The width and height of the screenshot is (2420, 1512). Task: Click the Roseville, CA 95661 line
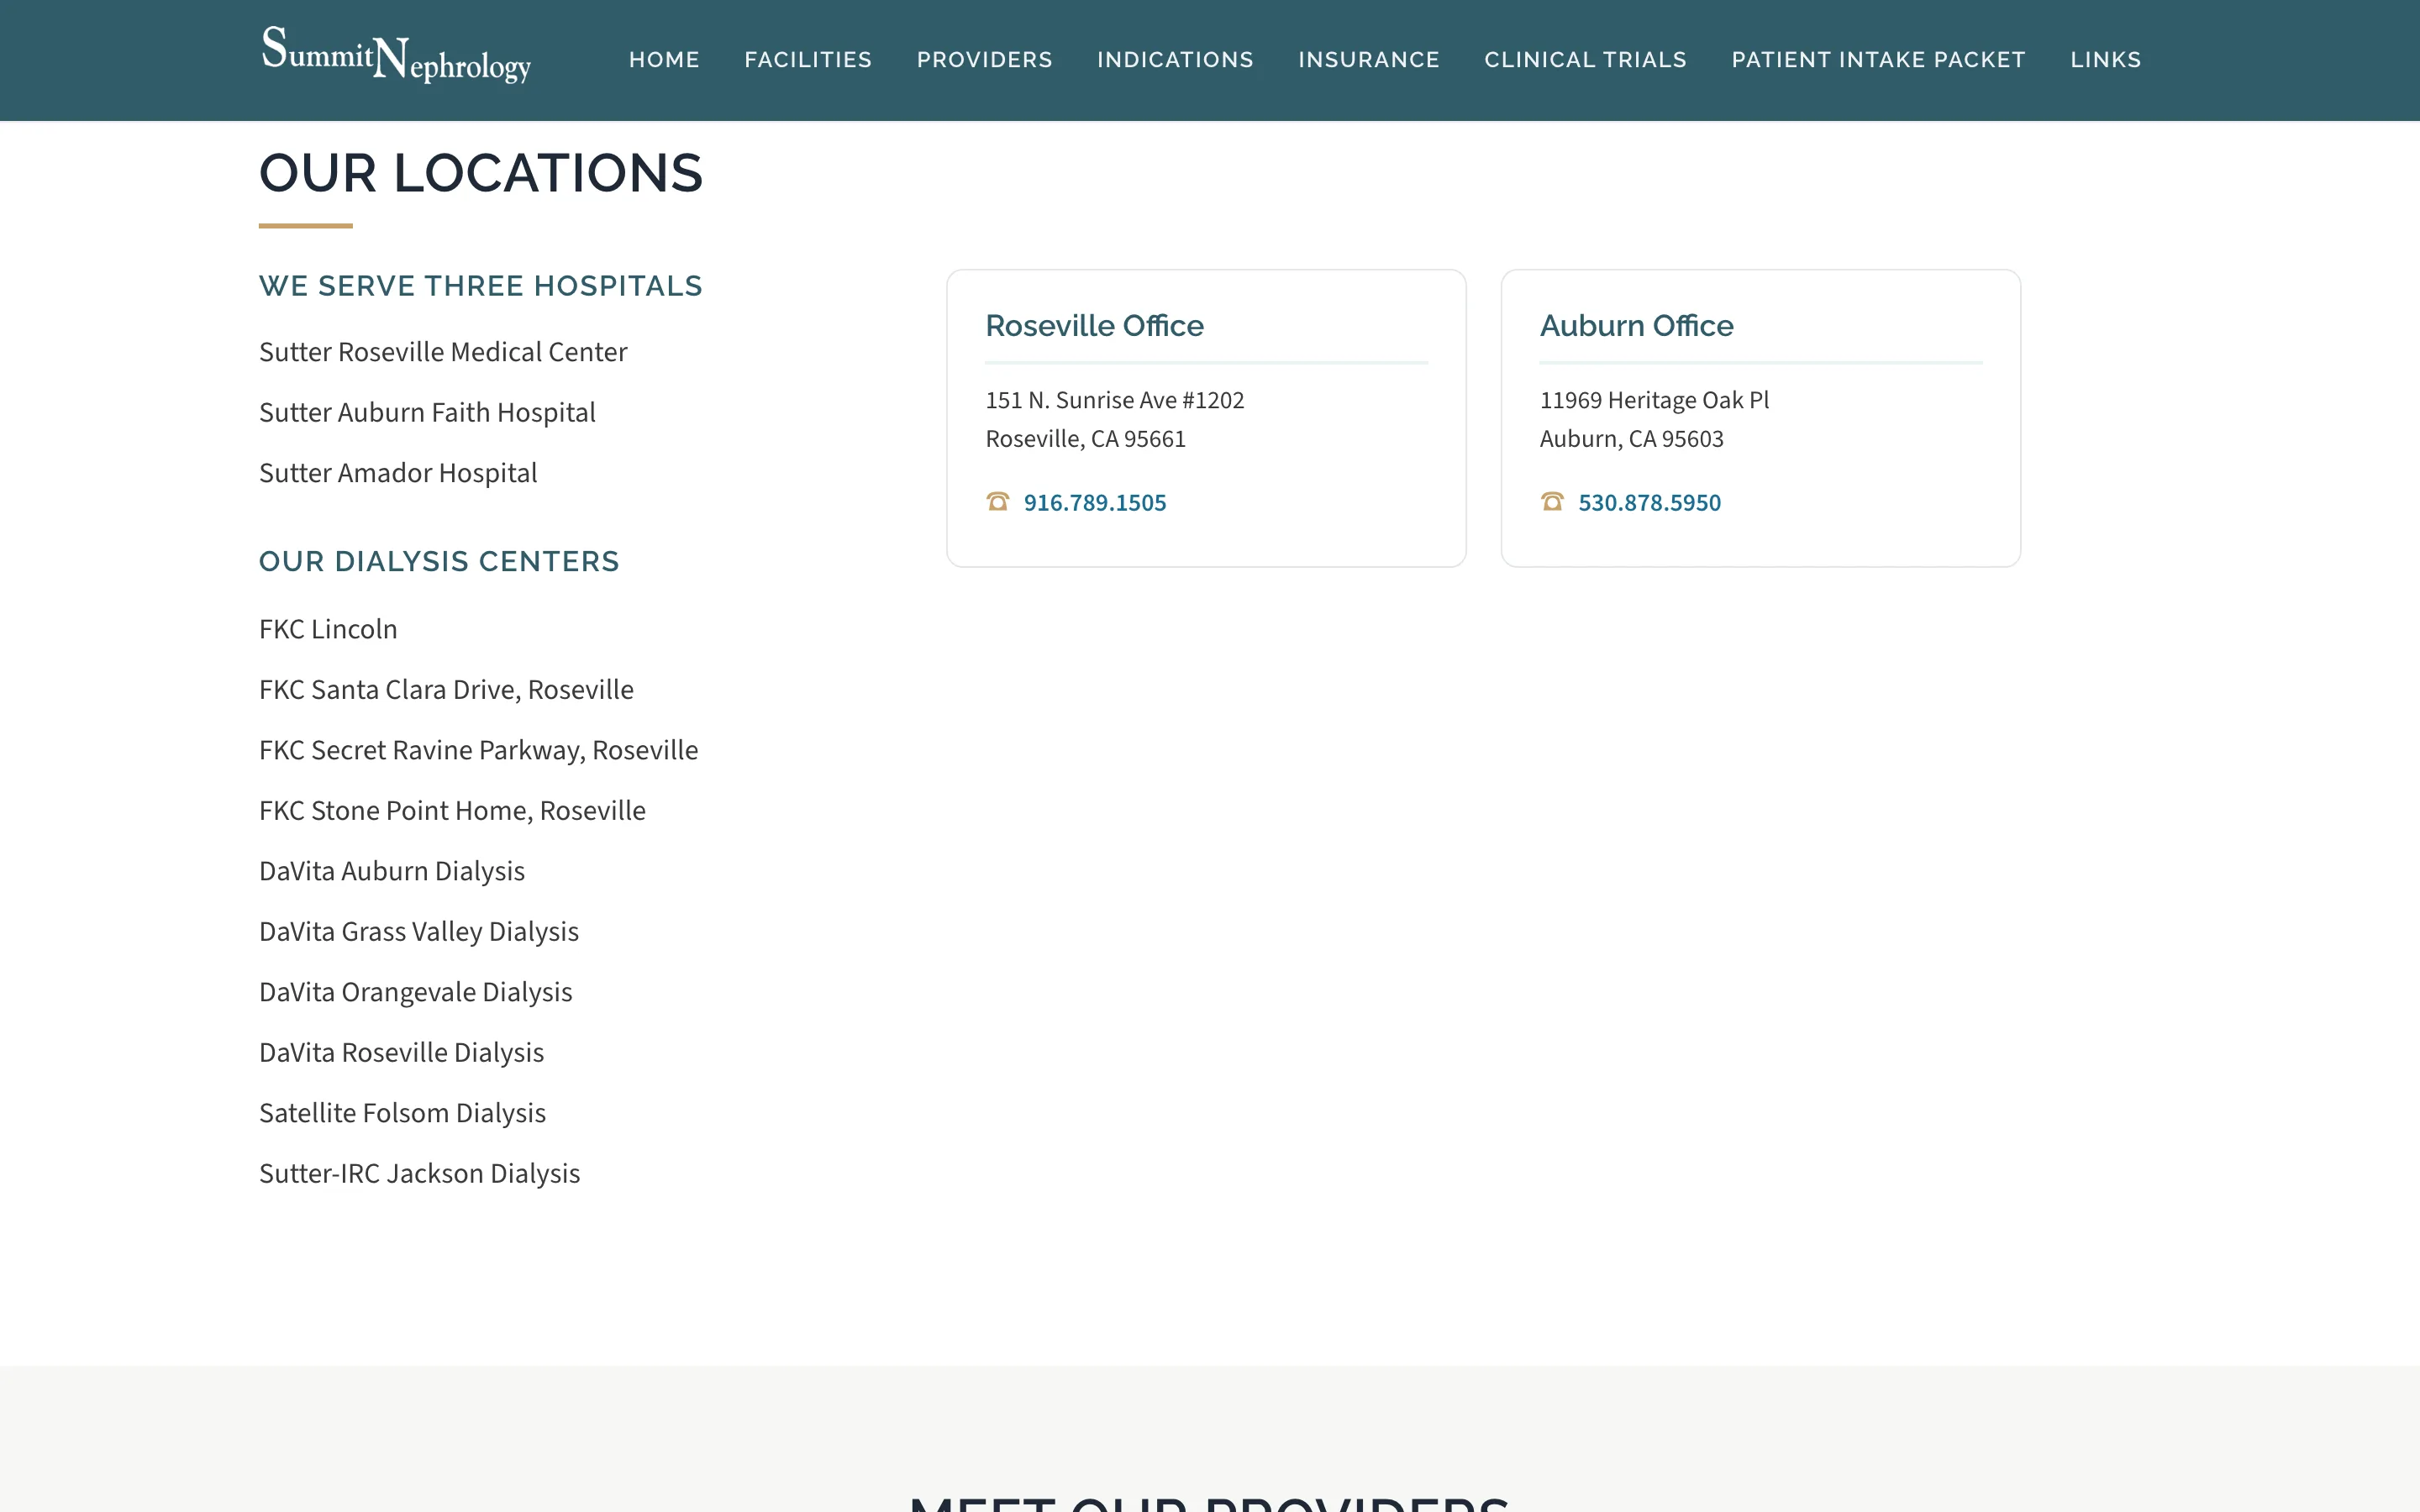point(1085,439)
